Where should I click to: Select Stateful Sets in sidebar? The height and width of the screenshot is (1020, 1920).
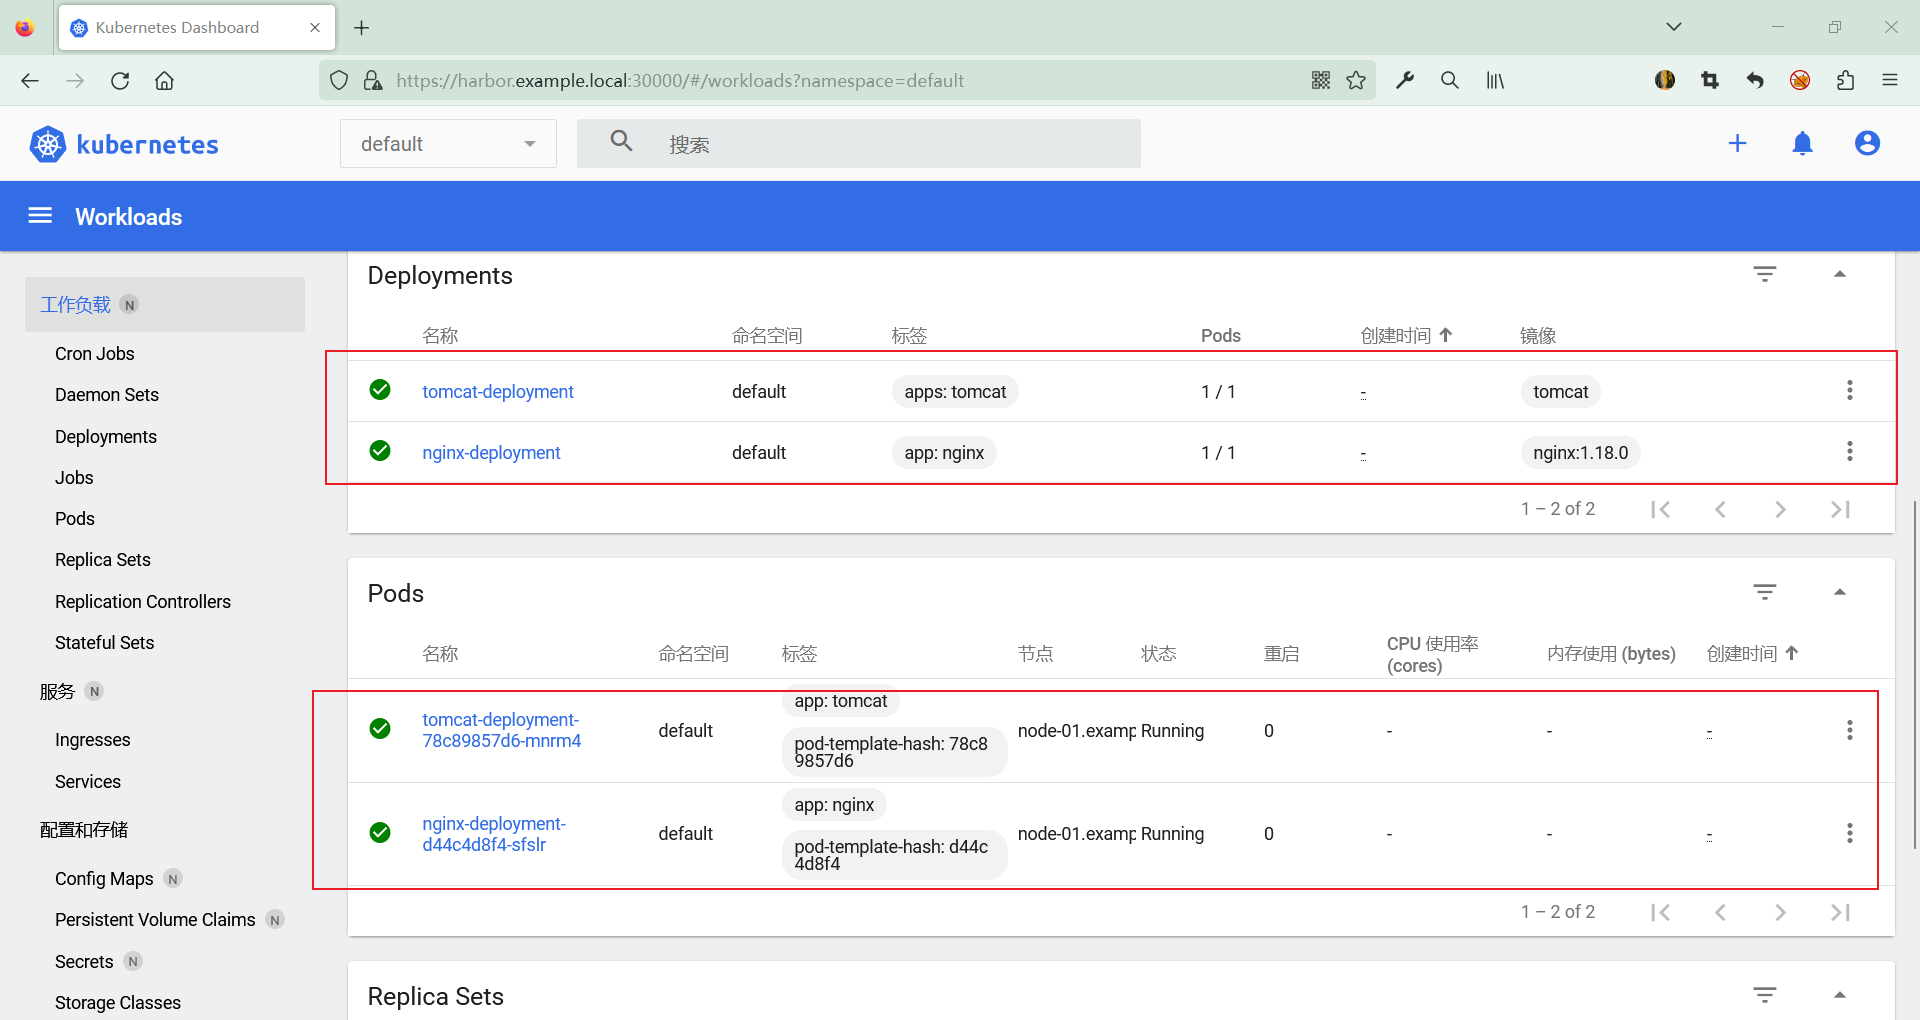(x=105, y=642)
